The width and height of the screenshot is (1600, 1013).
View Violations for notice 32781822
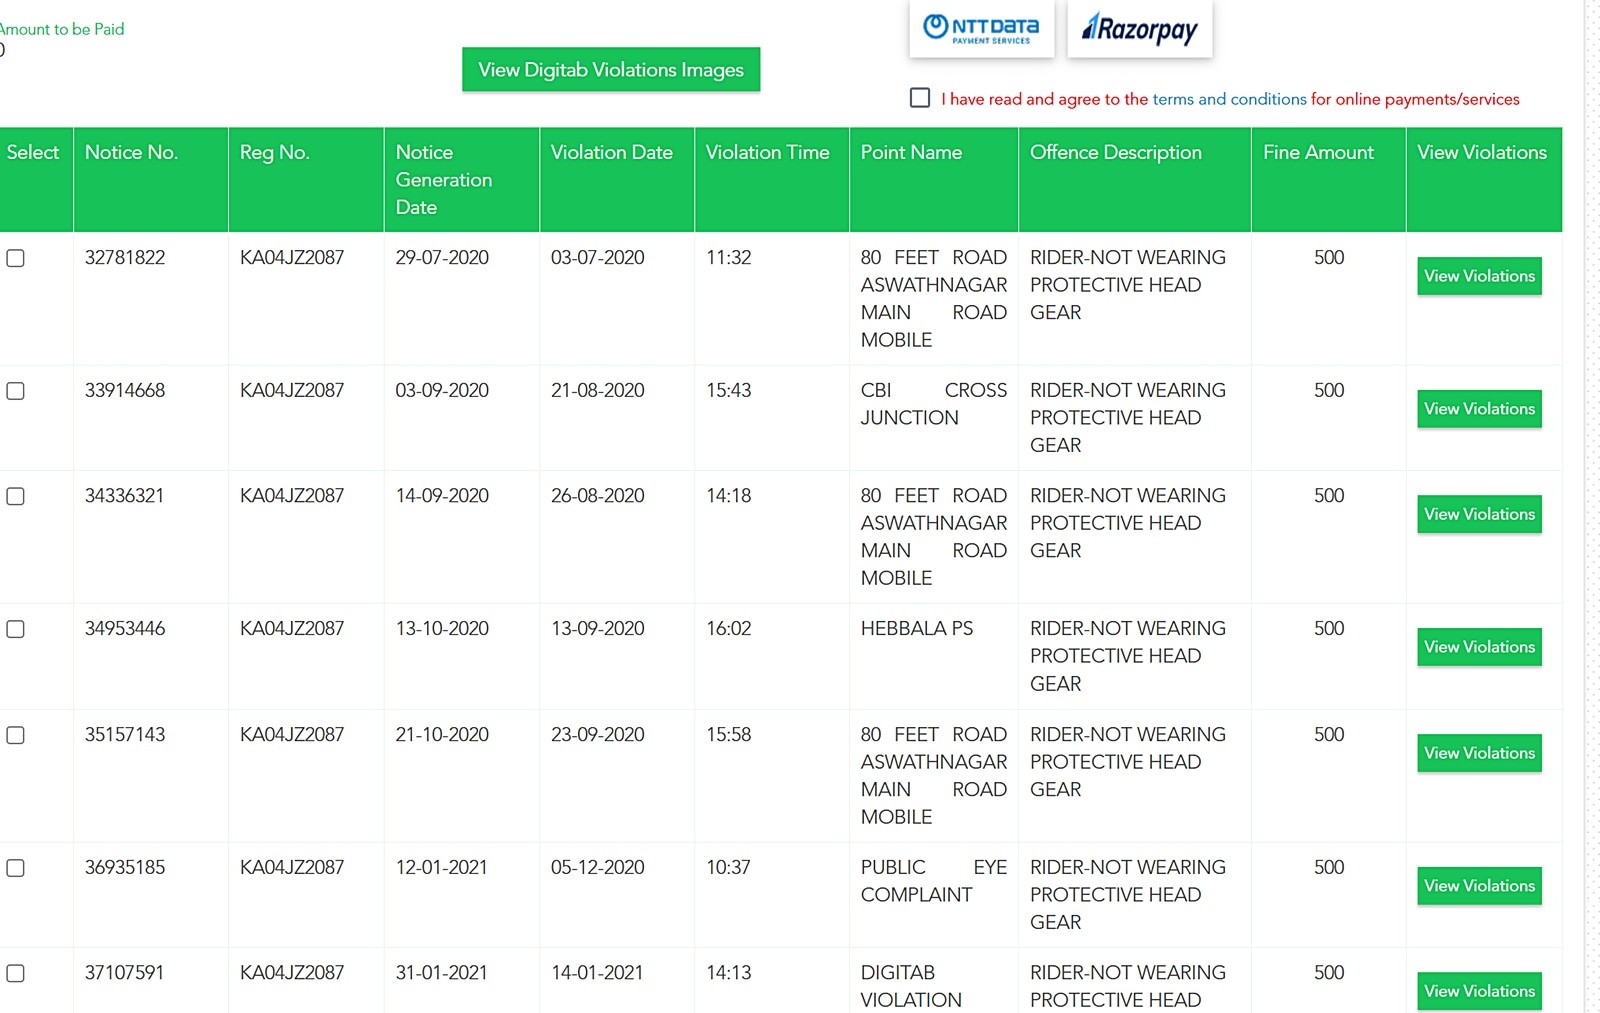[x=1479, y=276]
